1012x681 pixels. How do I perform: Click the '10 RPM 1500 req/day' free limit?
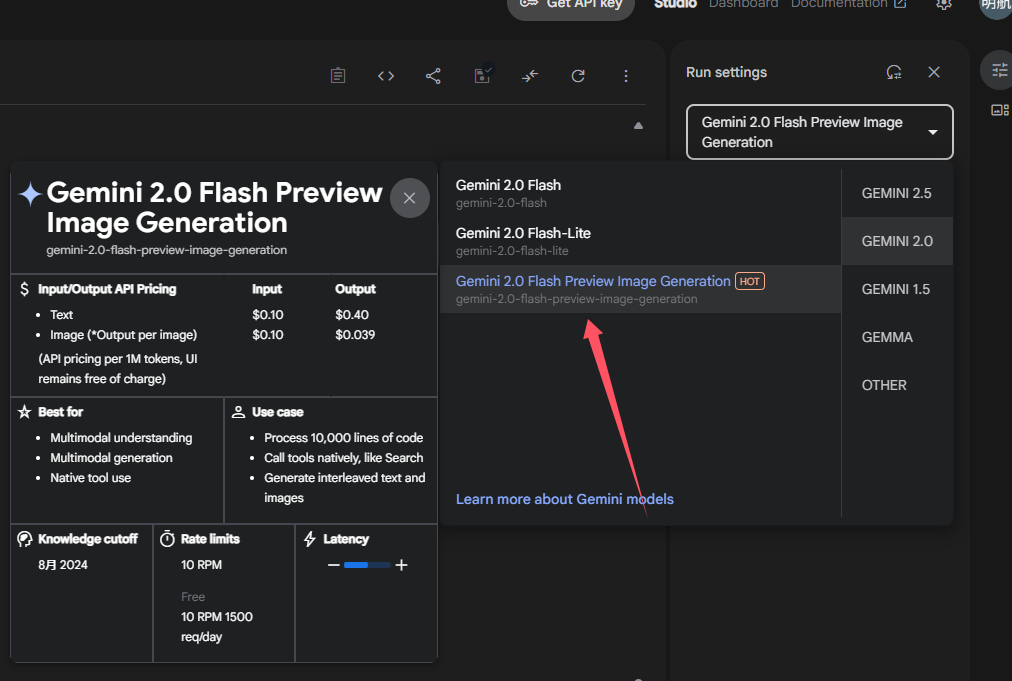217,627
